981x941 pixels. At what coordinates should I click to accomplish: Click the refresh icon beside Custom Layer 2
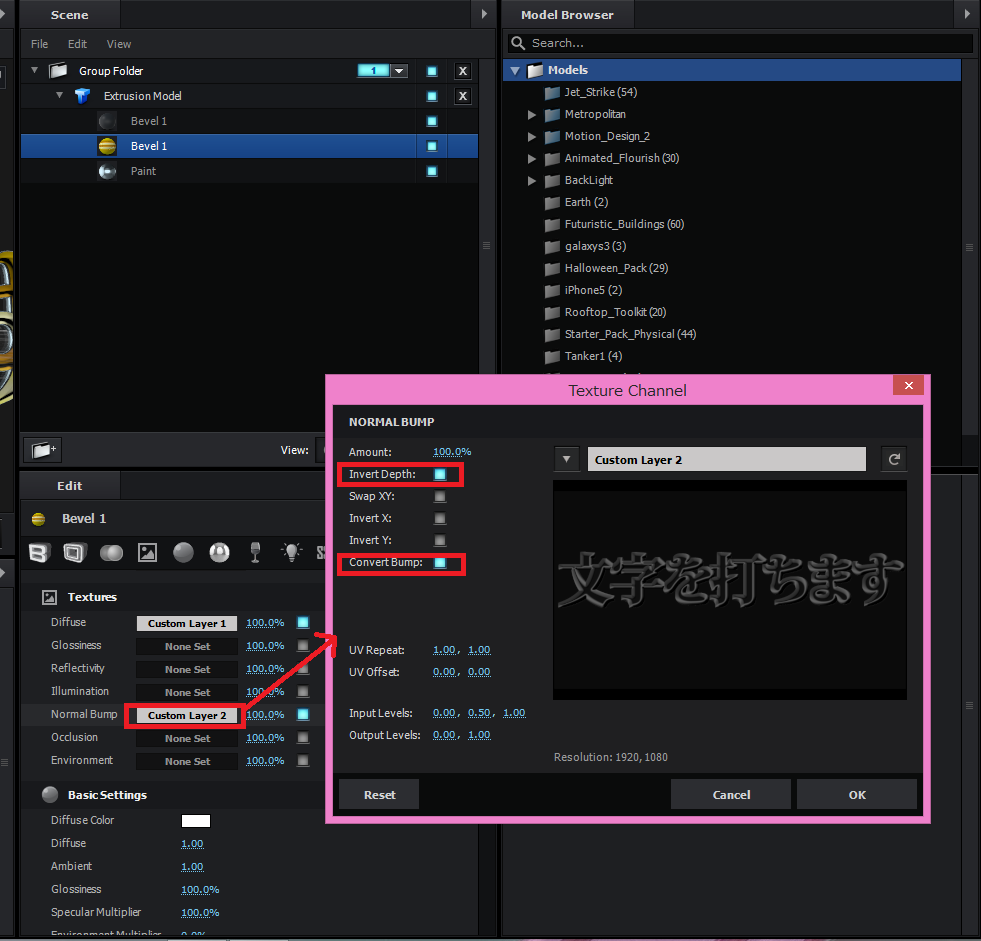click(893, 458)
